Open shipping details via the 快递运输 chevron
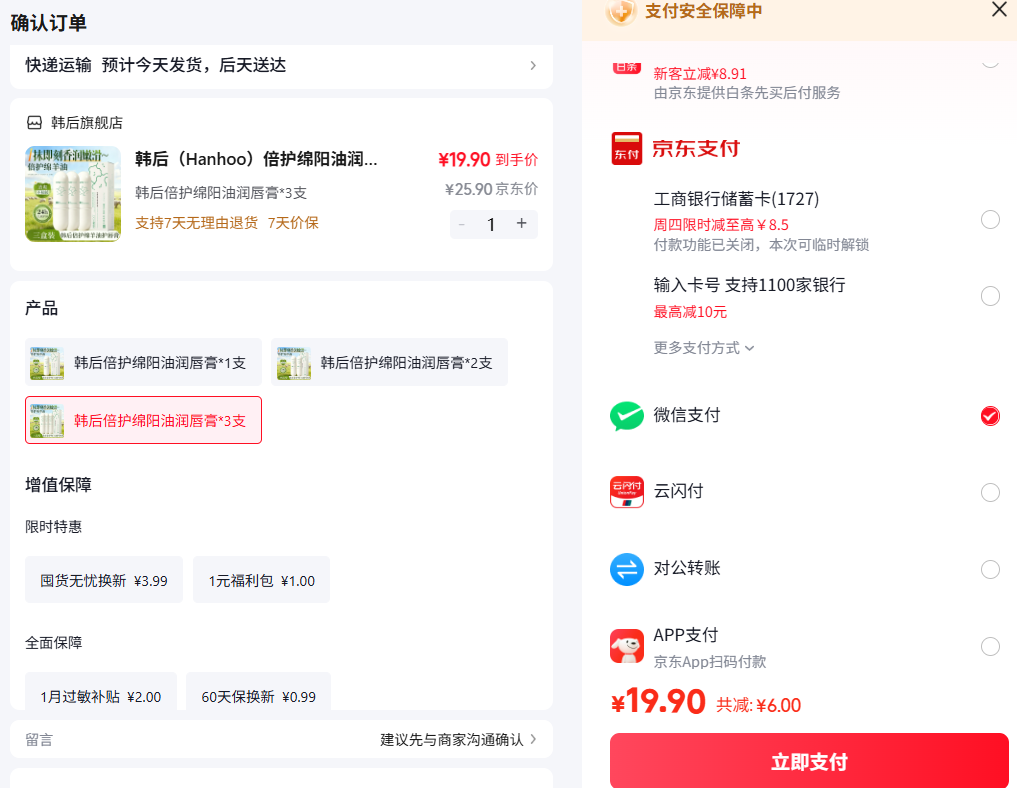The height and width of the screenshot is (788, 1017). coord(532,66)
